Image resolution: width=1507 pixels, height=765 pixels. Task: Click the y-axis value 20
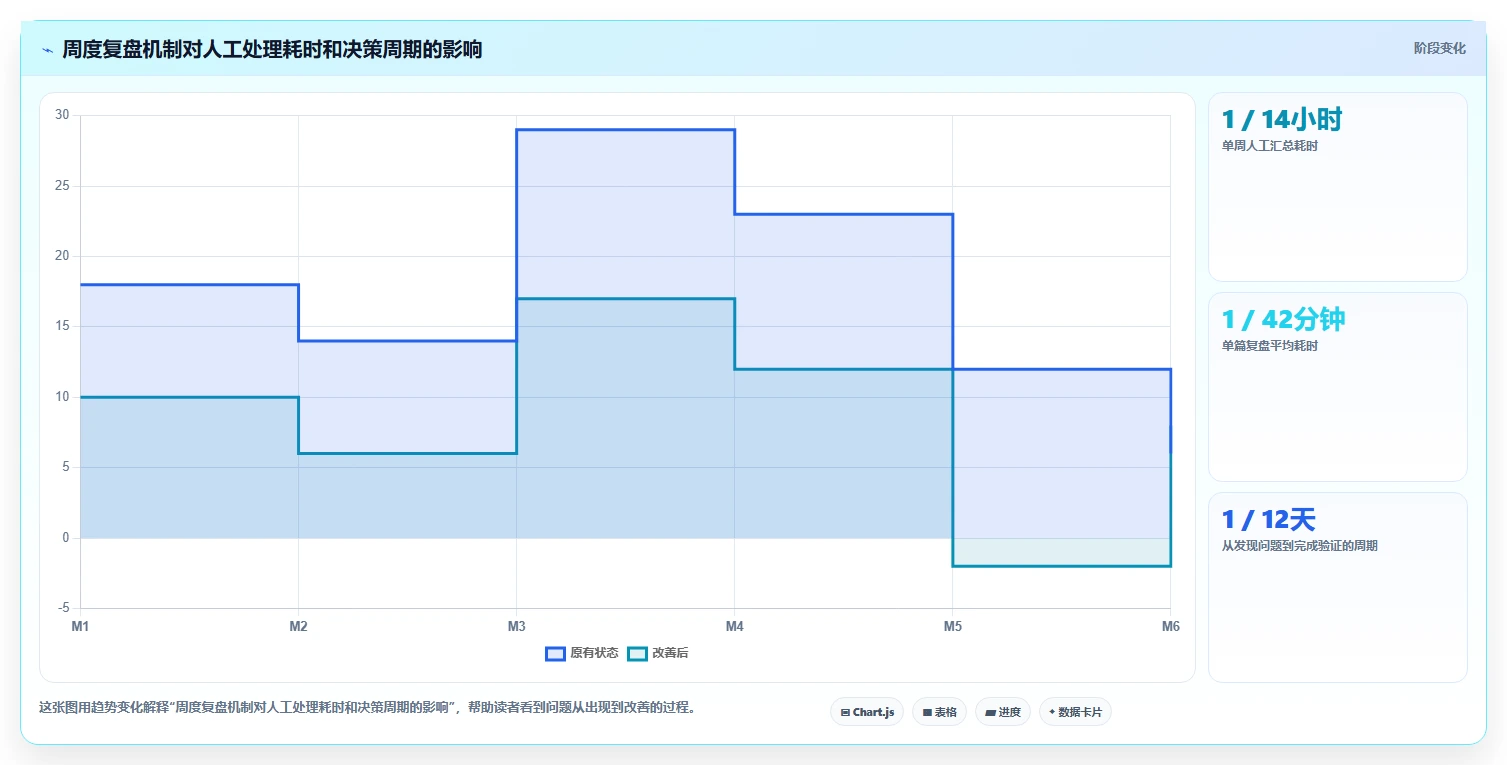click(62, 256)
